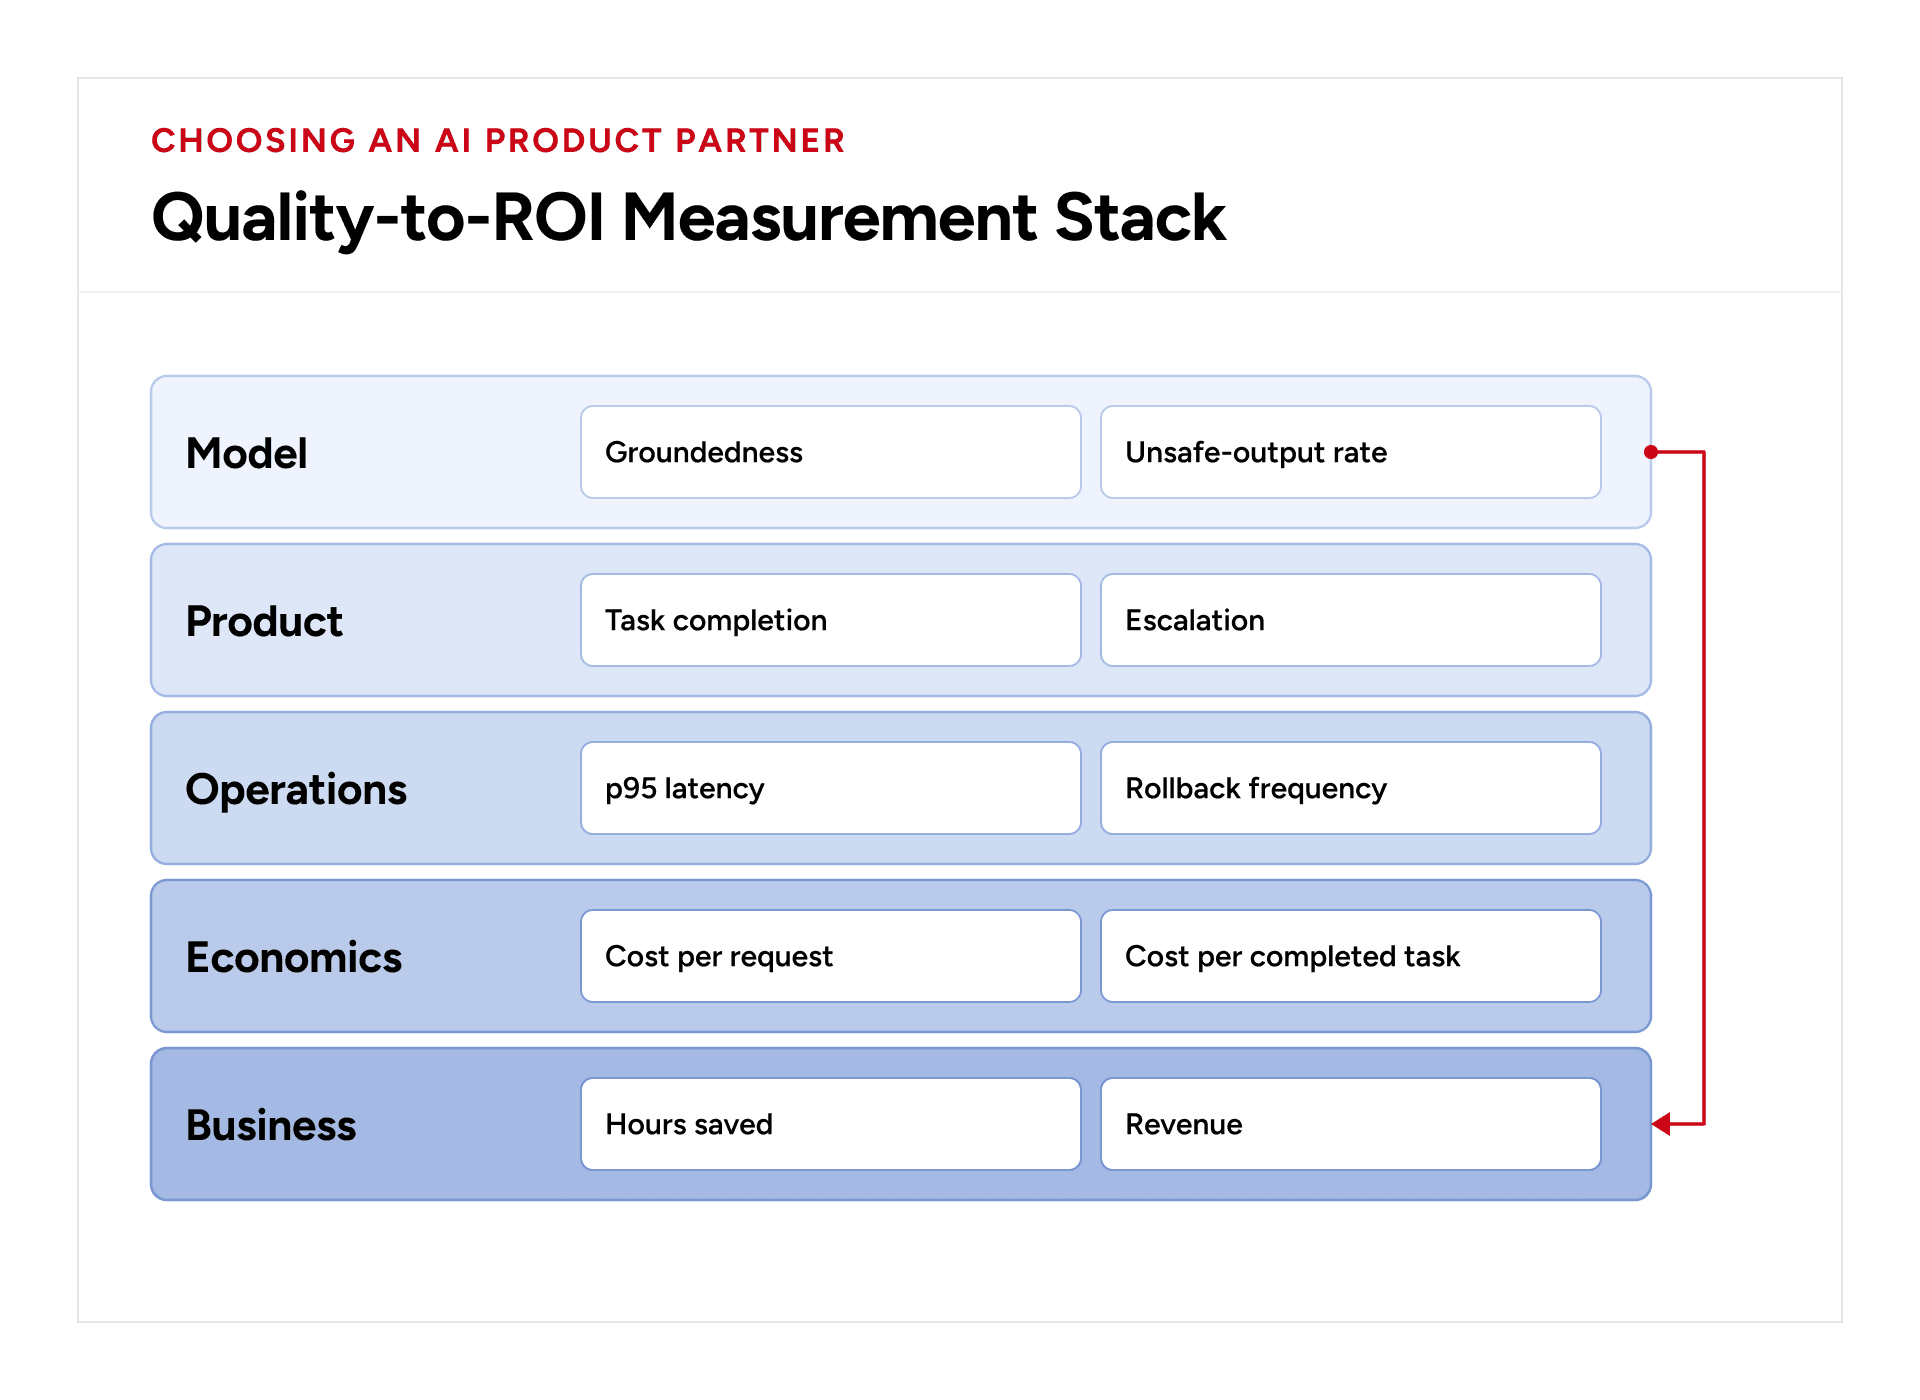Click the 'Quality-to-ROI Measurement Stack' title
The width and height of the screenshot is (1920, 1400).
point(688,218)
